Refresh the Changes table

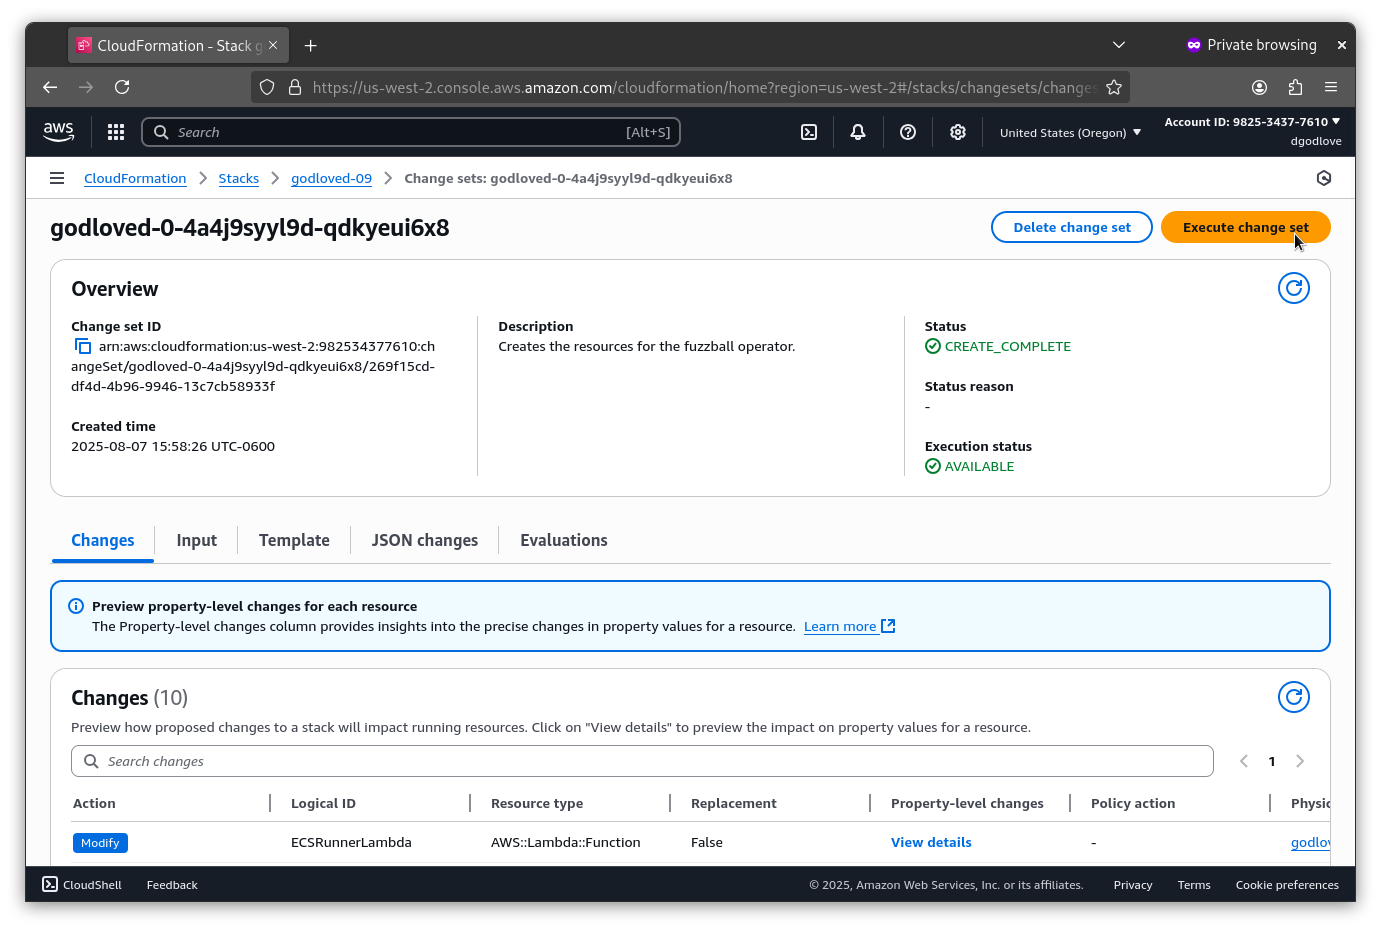tap(1293, 697)
